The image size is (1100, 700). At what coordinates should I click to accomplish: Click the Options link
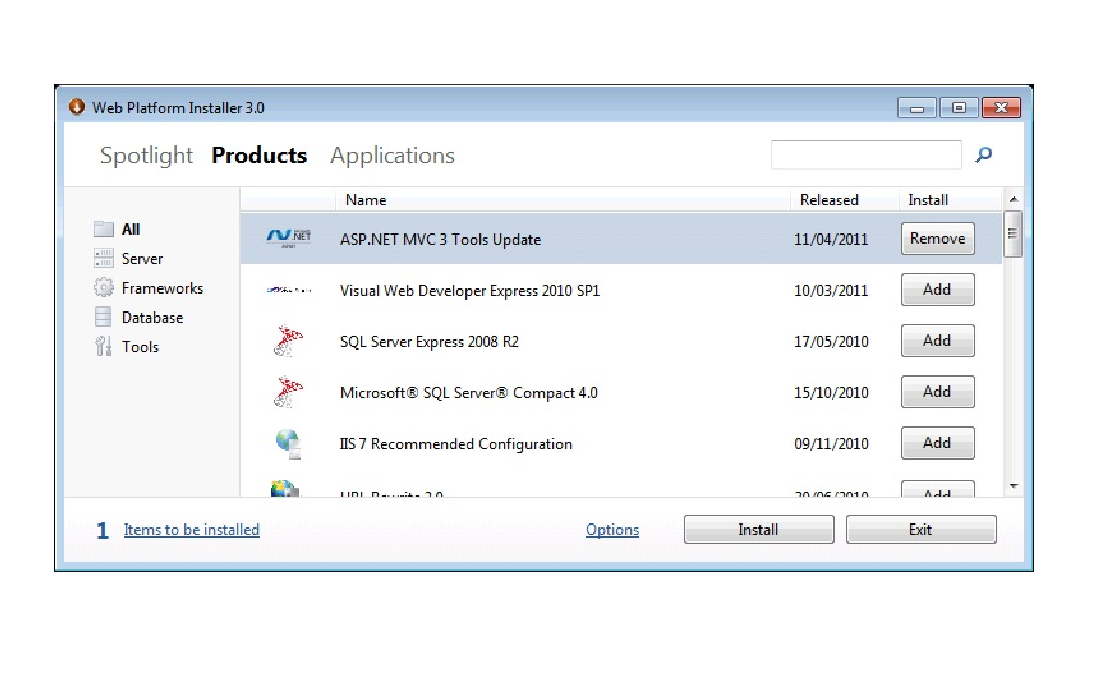pos(612,530)
